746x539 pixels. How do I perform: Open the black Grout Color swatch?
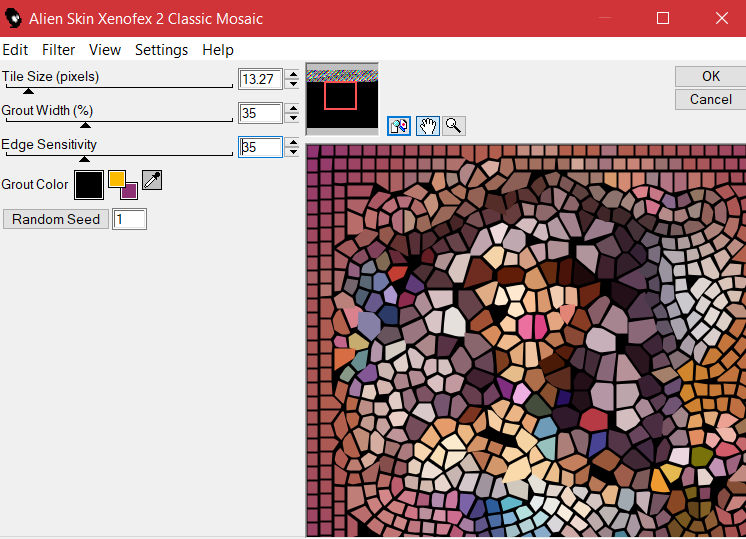[89, 185]
